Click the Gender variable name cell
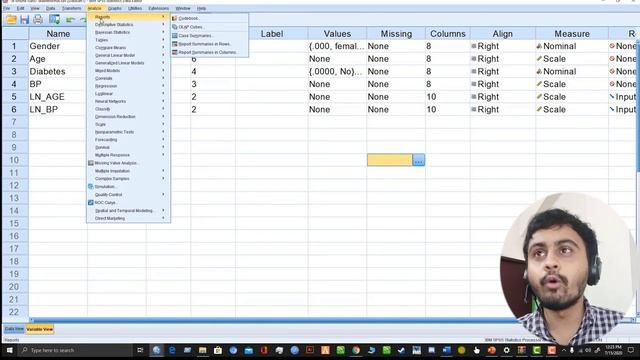Screen dimensions: 640x360 tap(58, 46)
